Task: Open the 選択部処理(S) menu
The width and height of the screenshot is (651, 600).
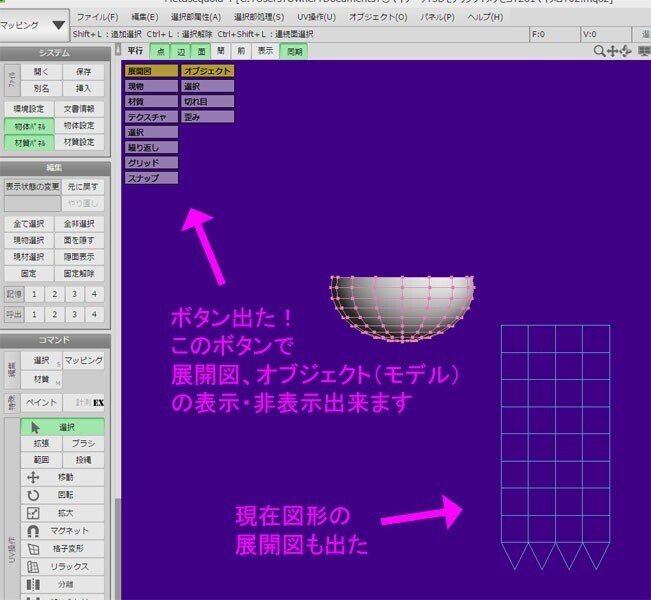Action: (259, 17)
